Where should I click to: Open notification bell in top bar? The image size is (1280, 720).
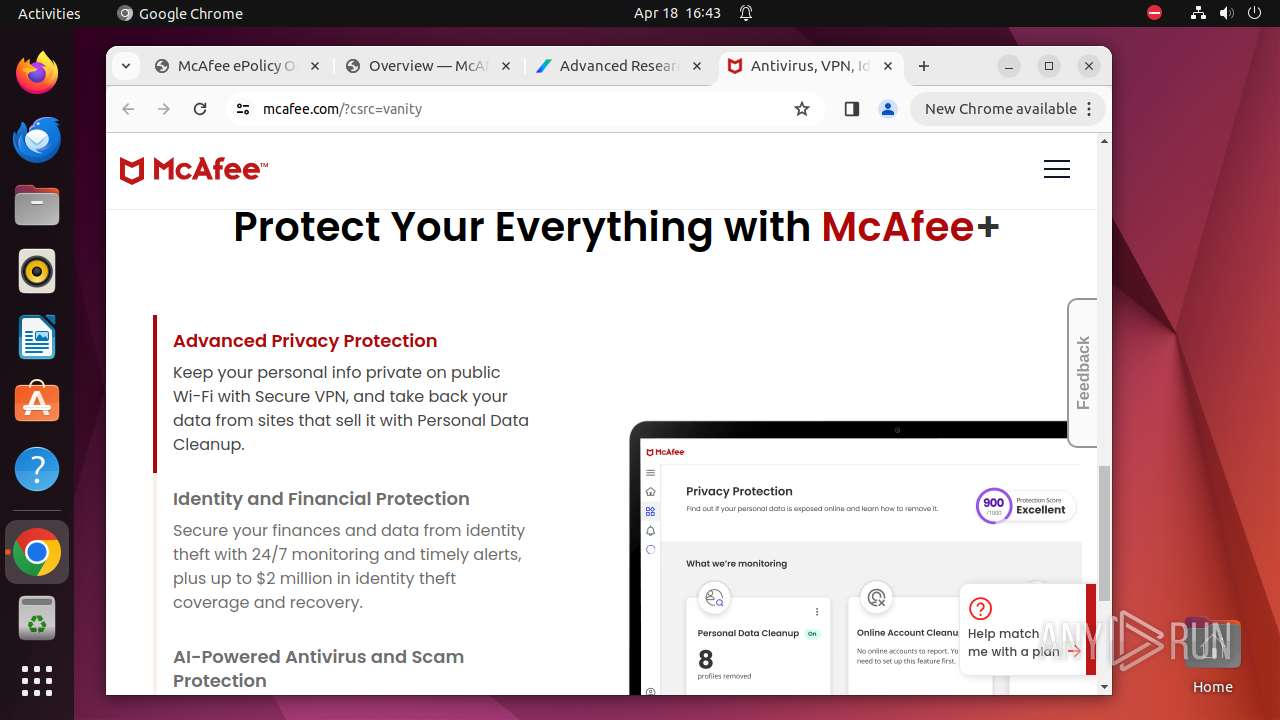coord(746,13)
